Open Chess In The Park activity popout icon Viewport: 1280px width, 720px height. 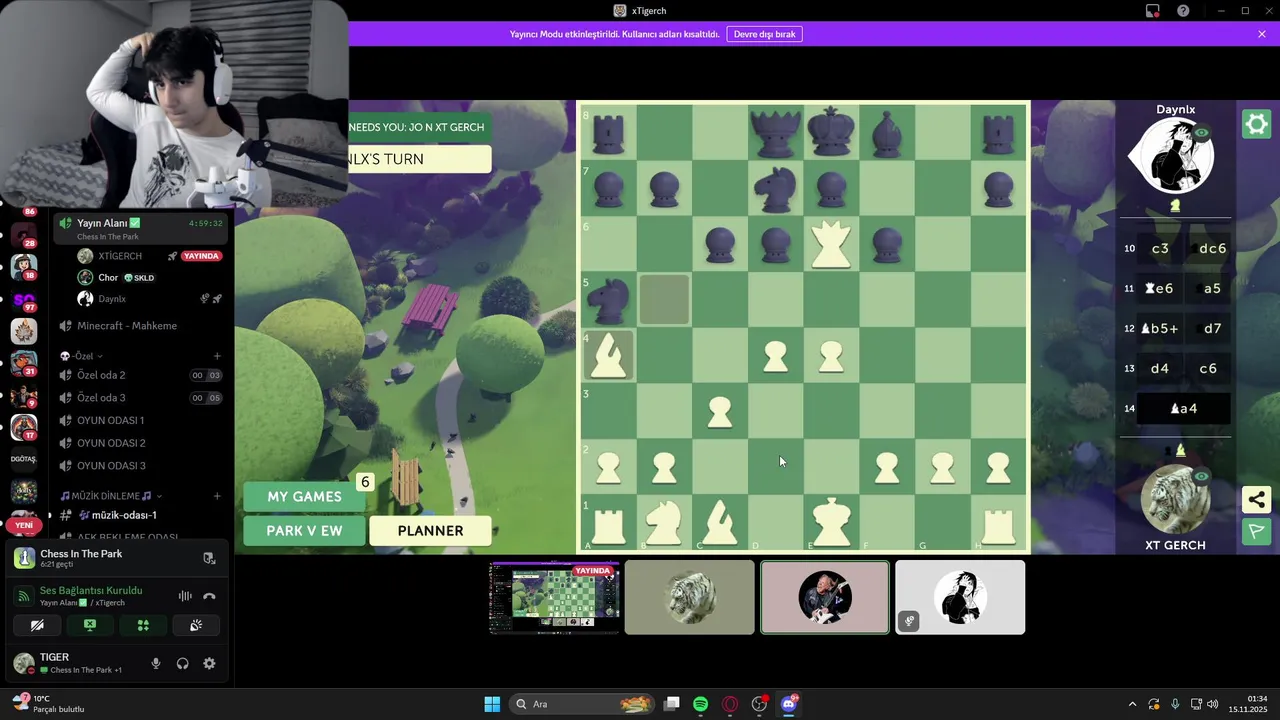tap(209, 558)
